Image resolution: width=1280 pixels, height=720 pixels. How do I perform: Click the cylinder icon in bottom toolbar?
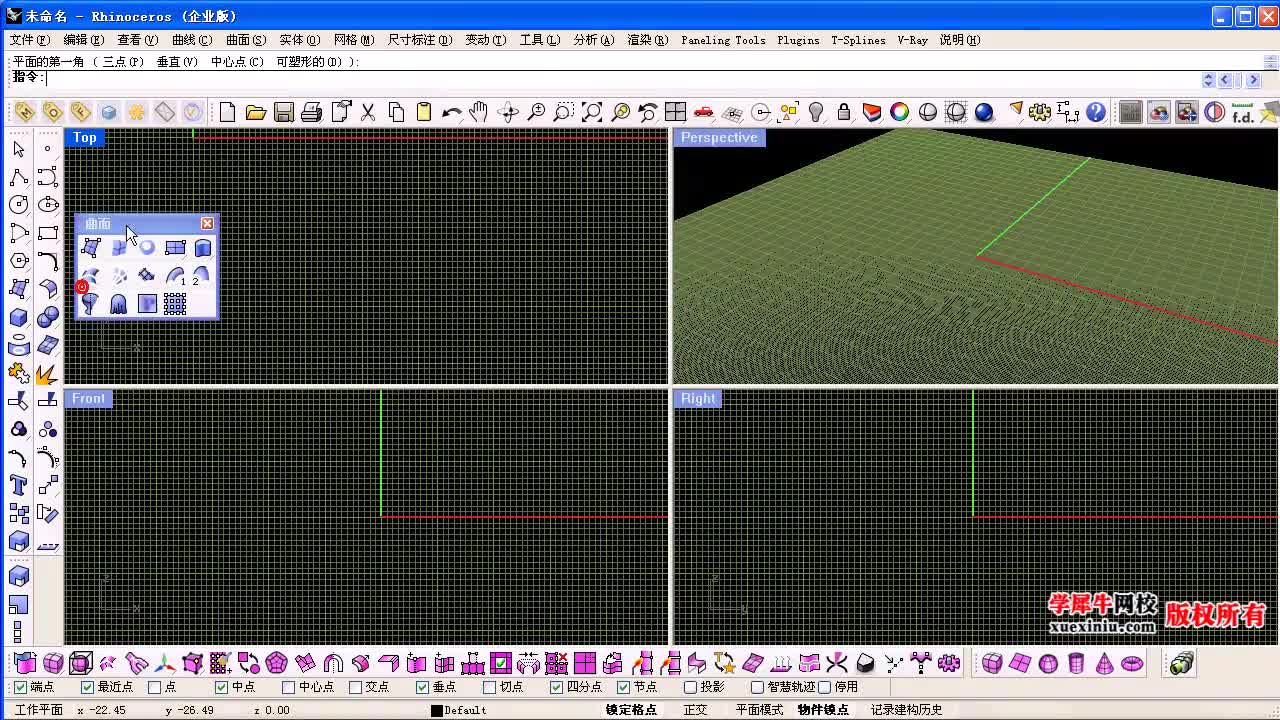coord(1076,663)
